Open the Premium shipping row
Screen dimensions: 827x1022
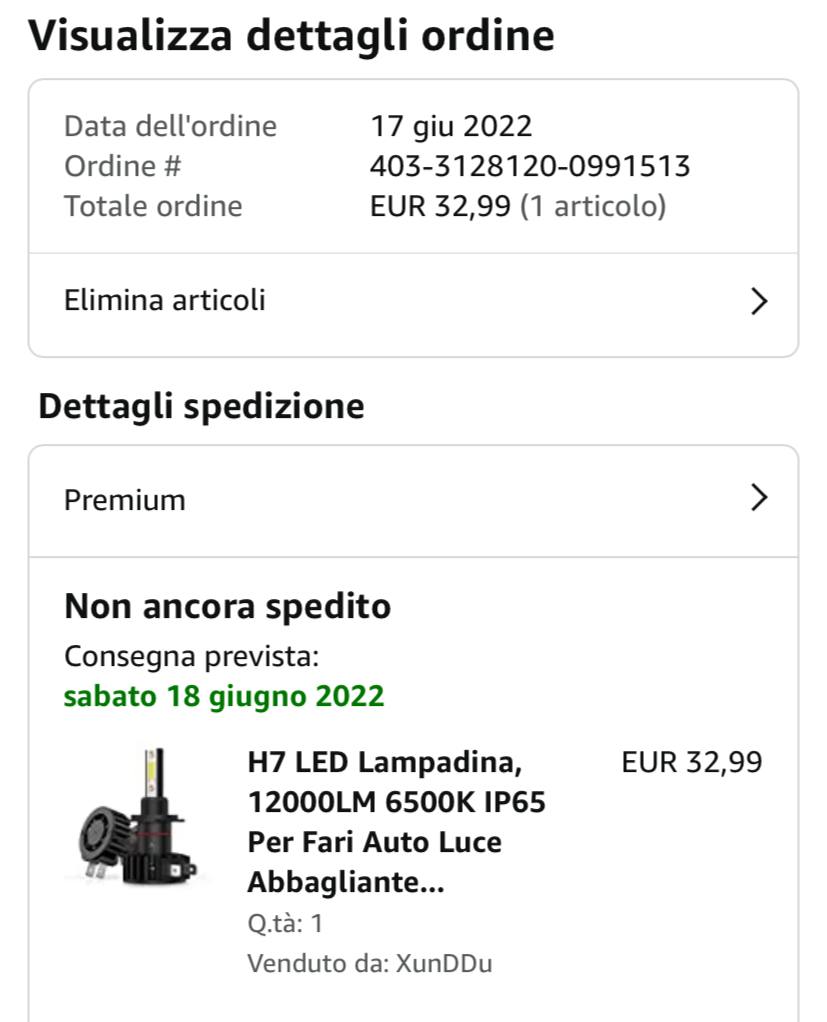point(125,500)
